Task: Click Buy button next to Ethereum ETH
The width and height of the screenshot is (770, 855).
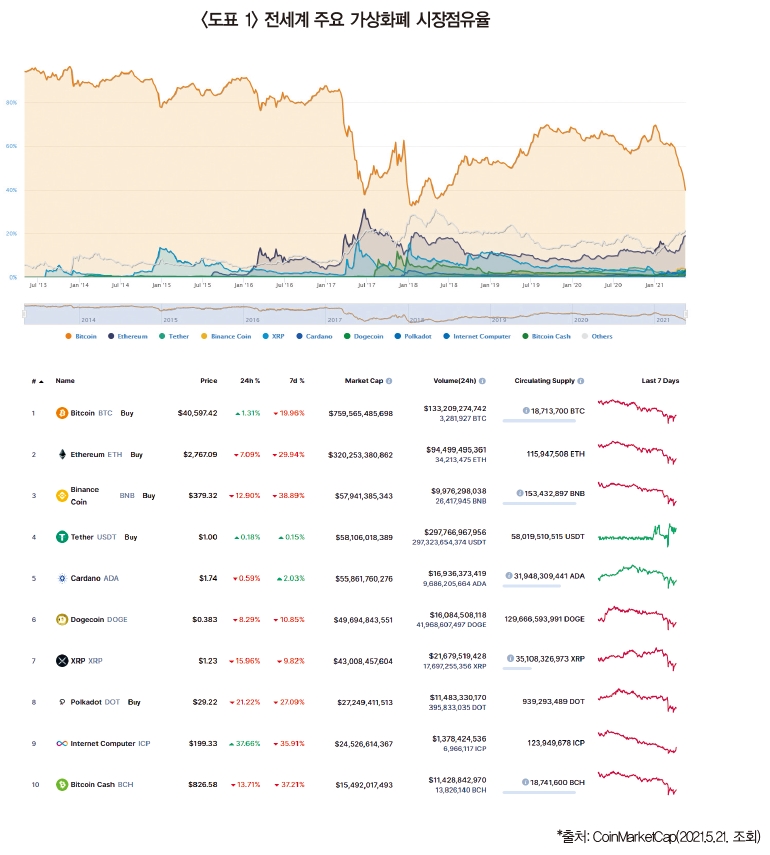Action: click(136, 454)
